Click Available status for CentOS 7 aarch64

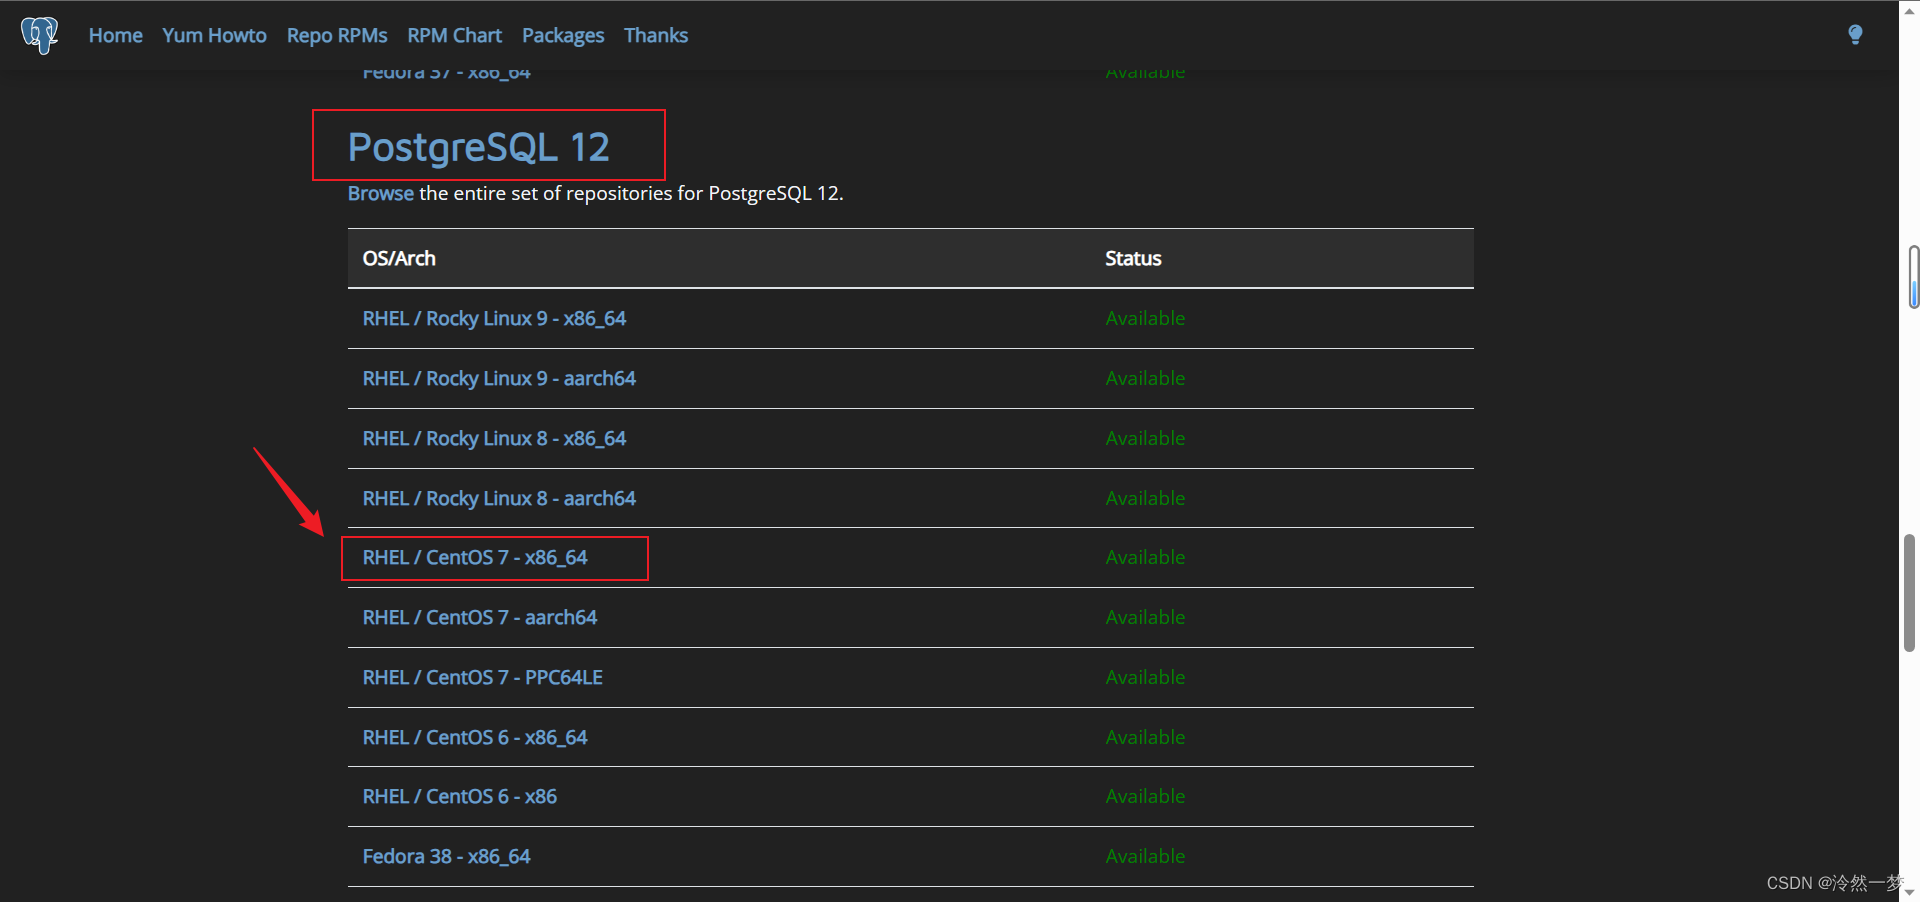click(1145, 617)
